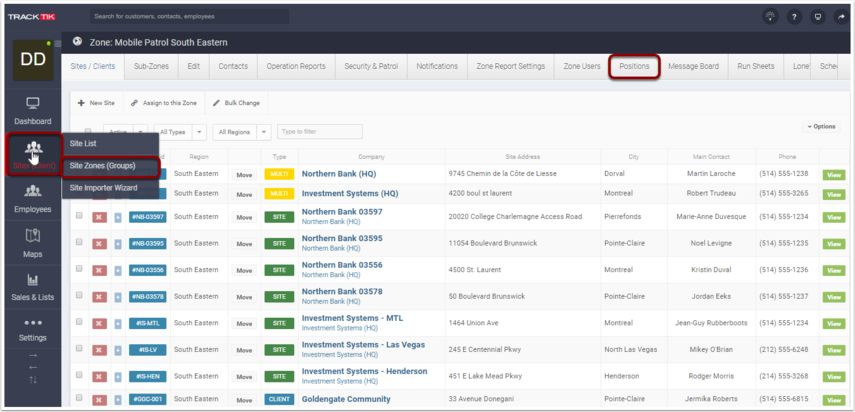
Task: Click the Company column header
Action: 371,156
